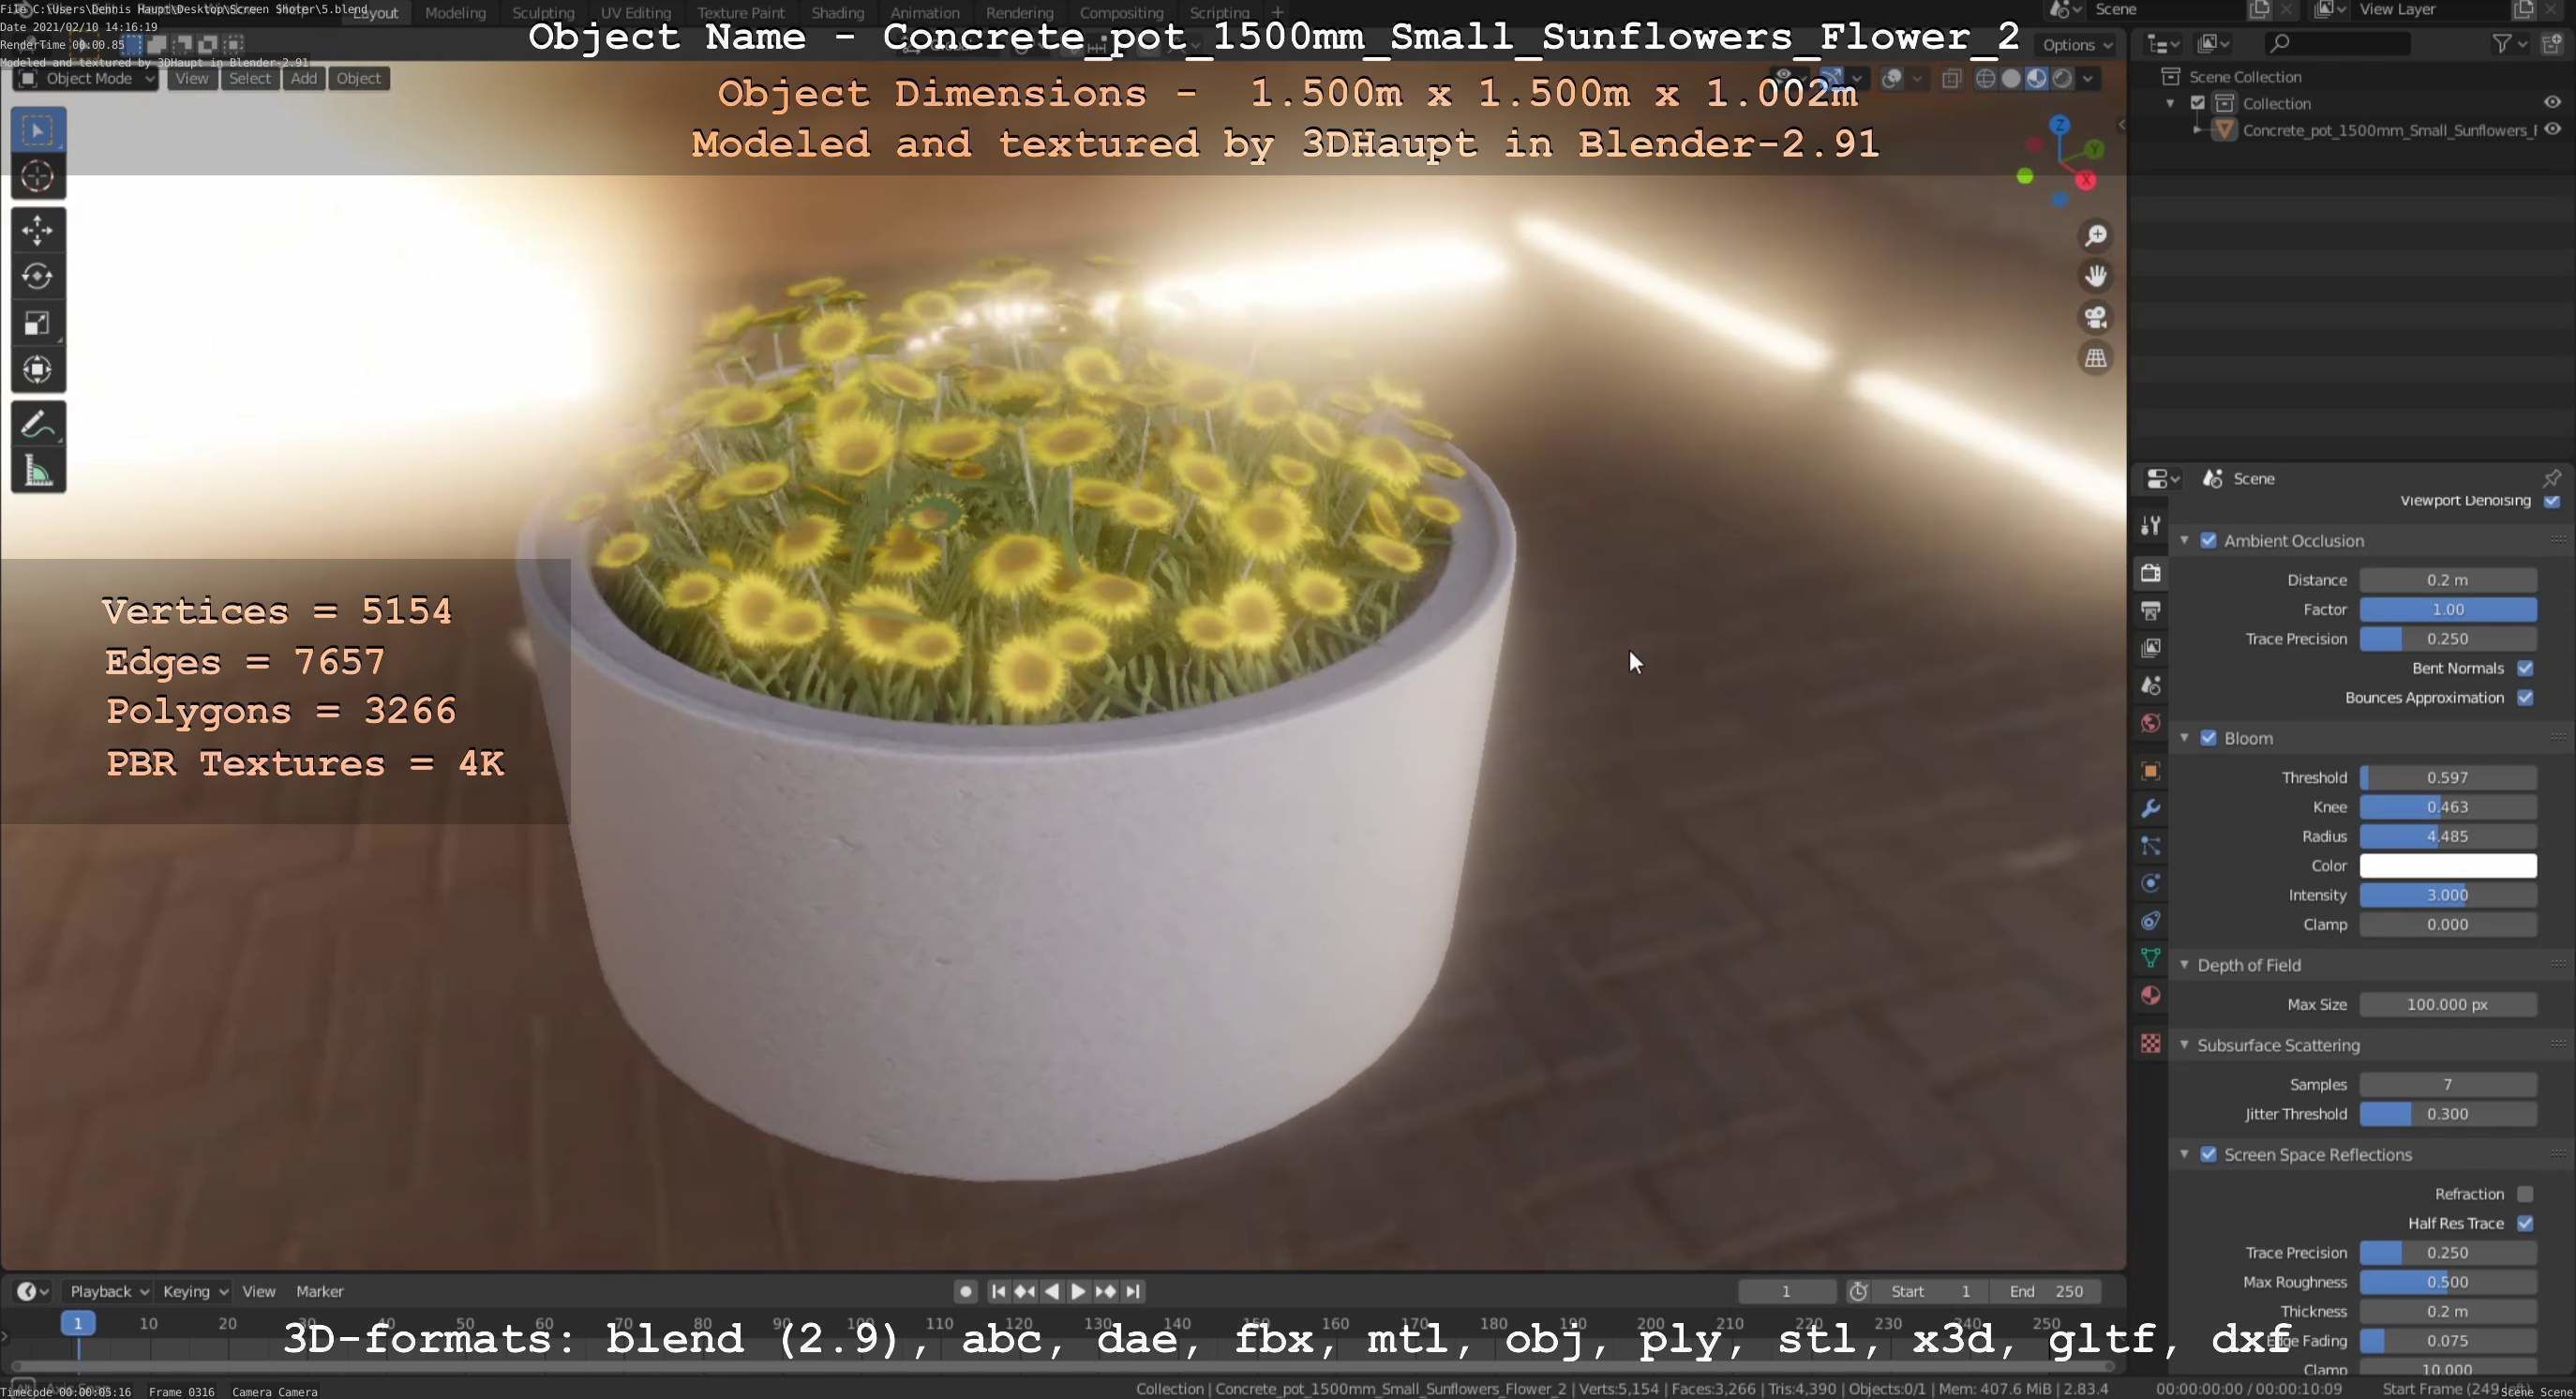
Task: Open the Modifier properties wrench tab
Action: click(2151, 808)
